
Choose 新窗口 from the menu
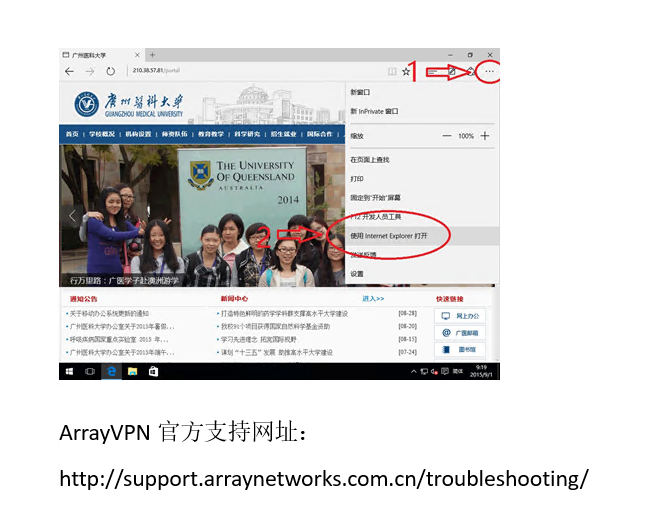360,93
